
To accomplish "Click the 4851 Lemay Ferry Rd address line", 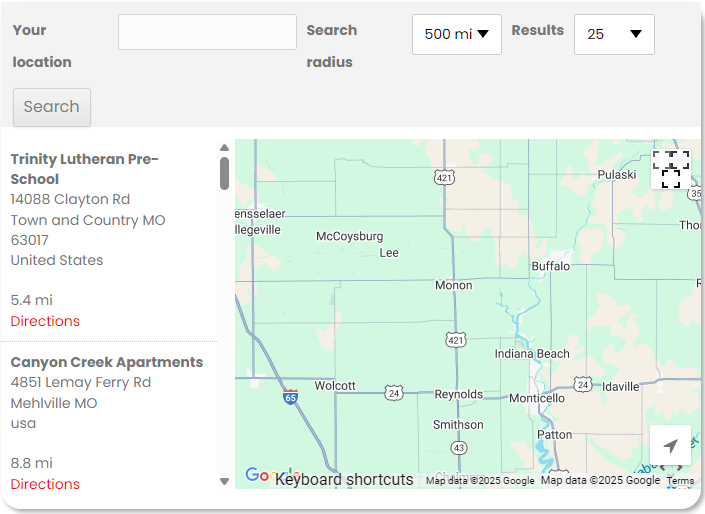I will [81, 382].
